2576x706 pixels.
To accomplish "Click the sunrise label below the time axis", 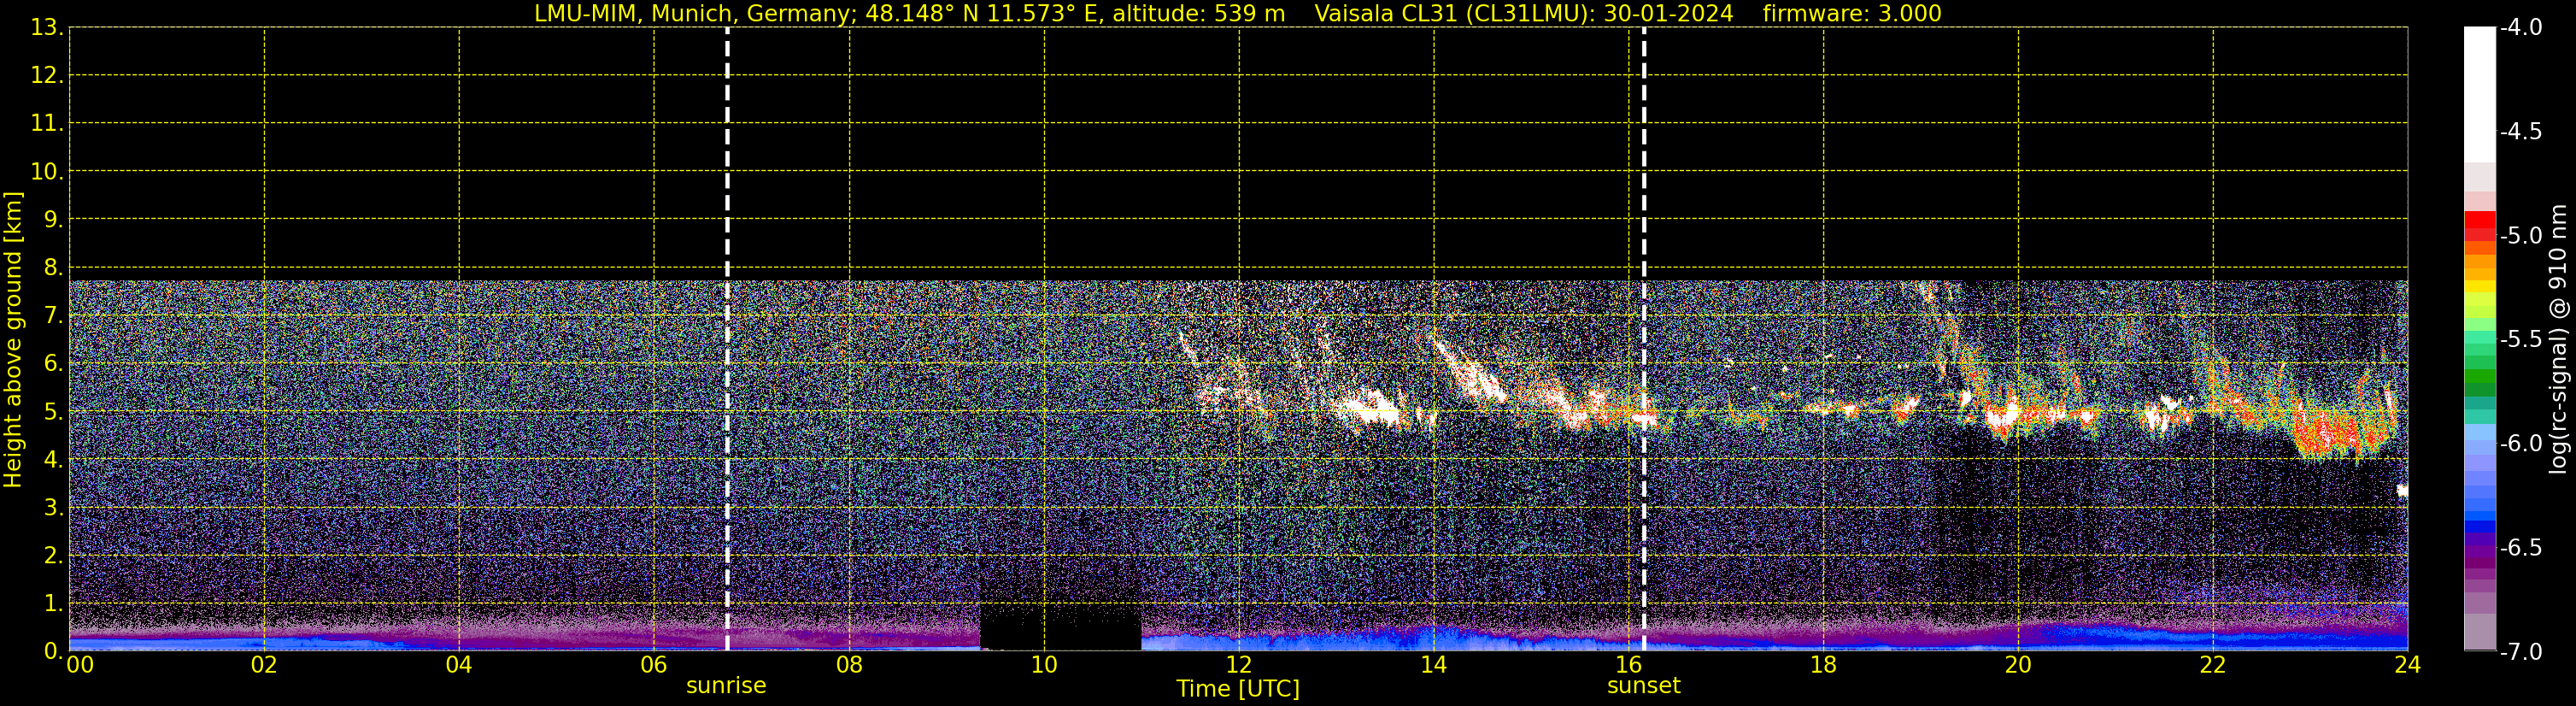I will [726, 686].
